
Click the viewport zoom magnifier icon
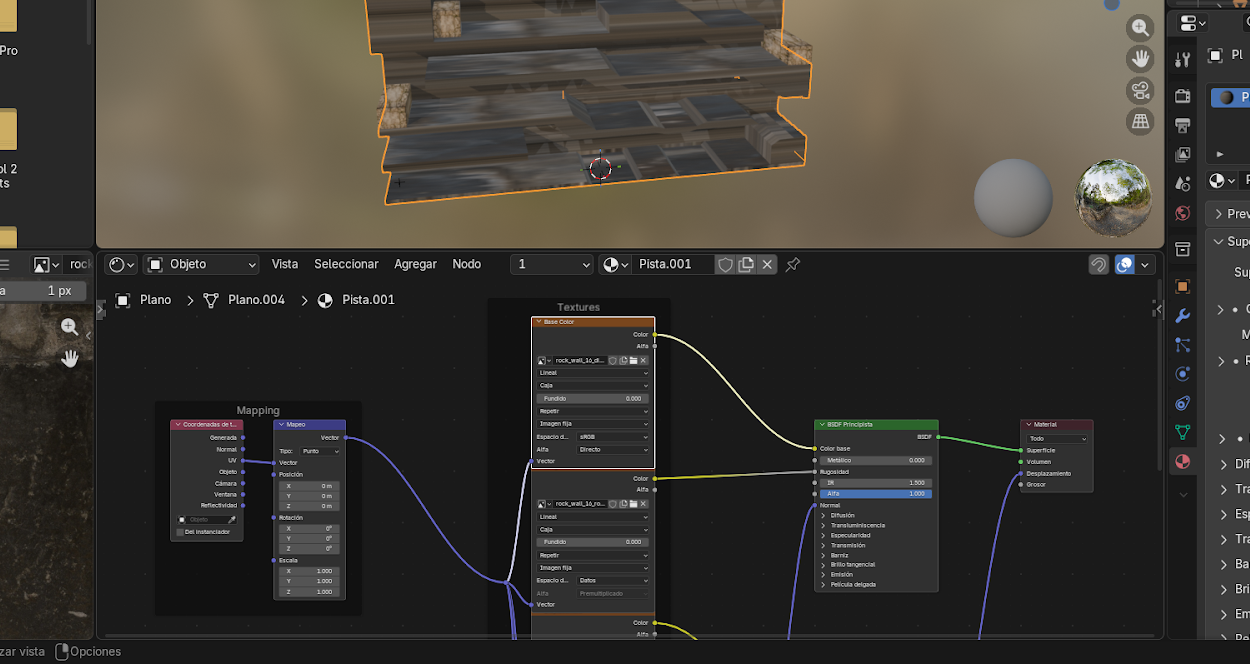point(1140,28)
